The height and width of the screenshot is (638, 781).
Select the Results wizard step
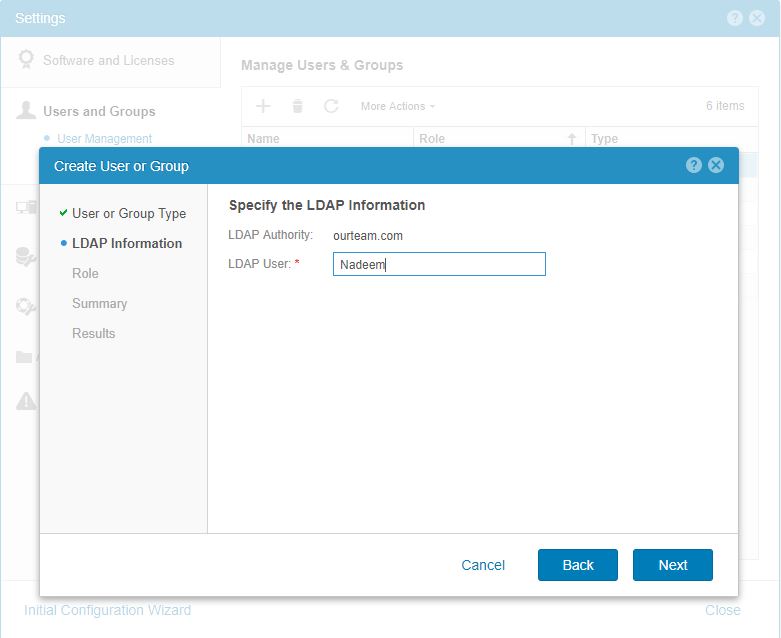93,333
